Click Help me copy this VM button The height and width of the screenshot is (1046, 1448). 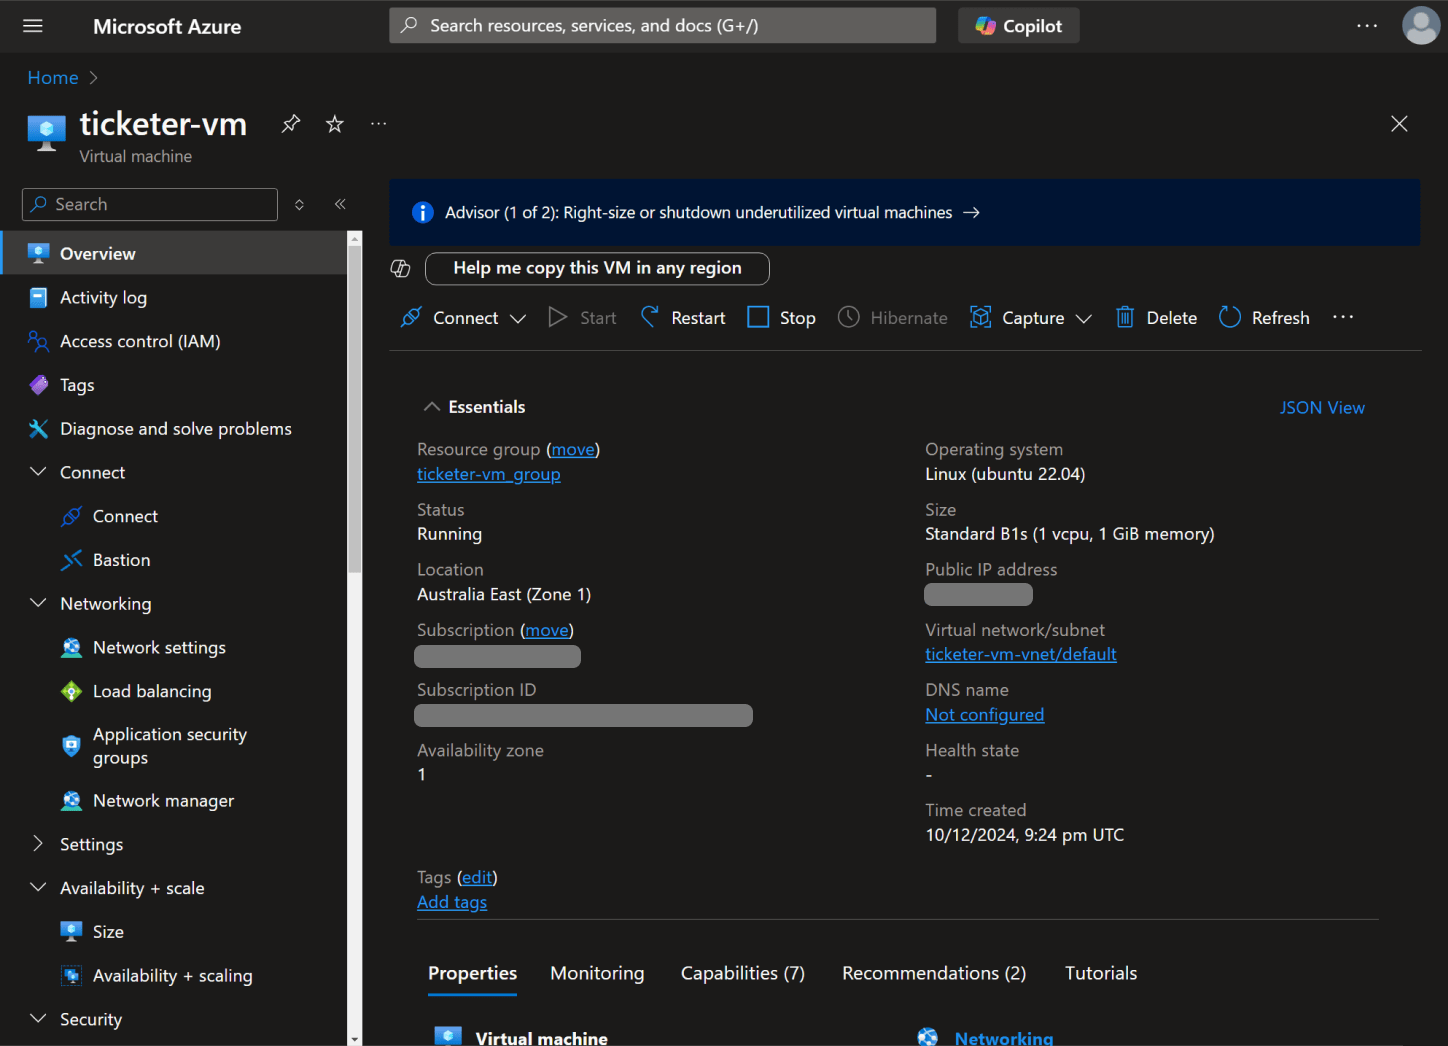click(x=597, y=268)
